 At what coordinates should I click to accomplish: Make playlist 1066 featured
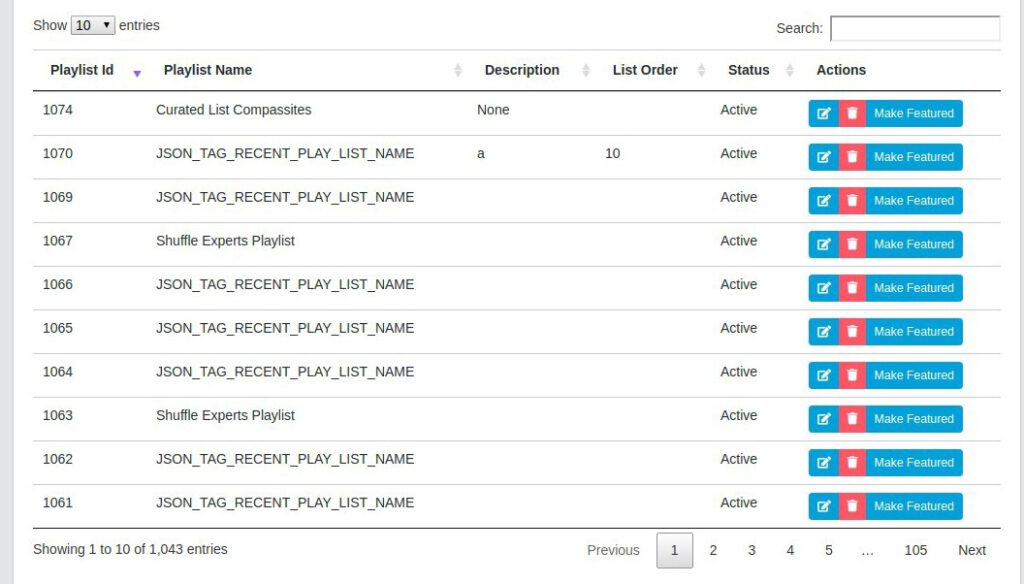point(914,288)
